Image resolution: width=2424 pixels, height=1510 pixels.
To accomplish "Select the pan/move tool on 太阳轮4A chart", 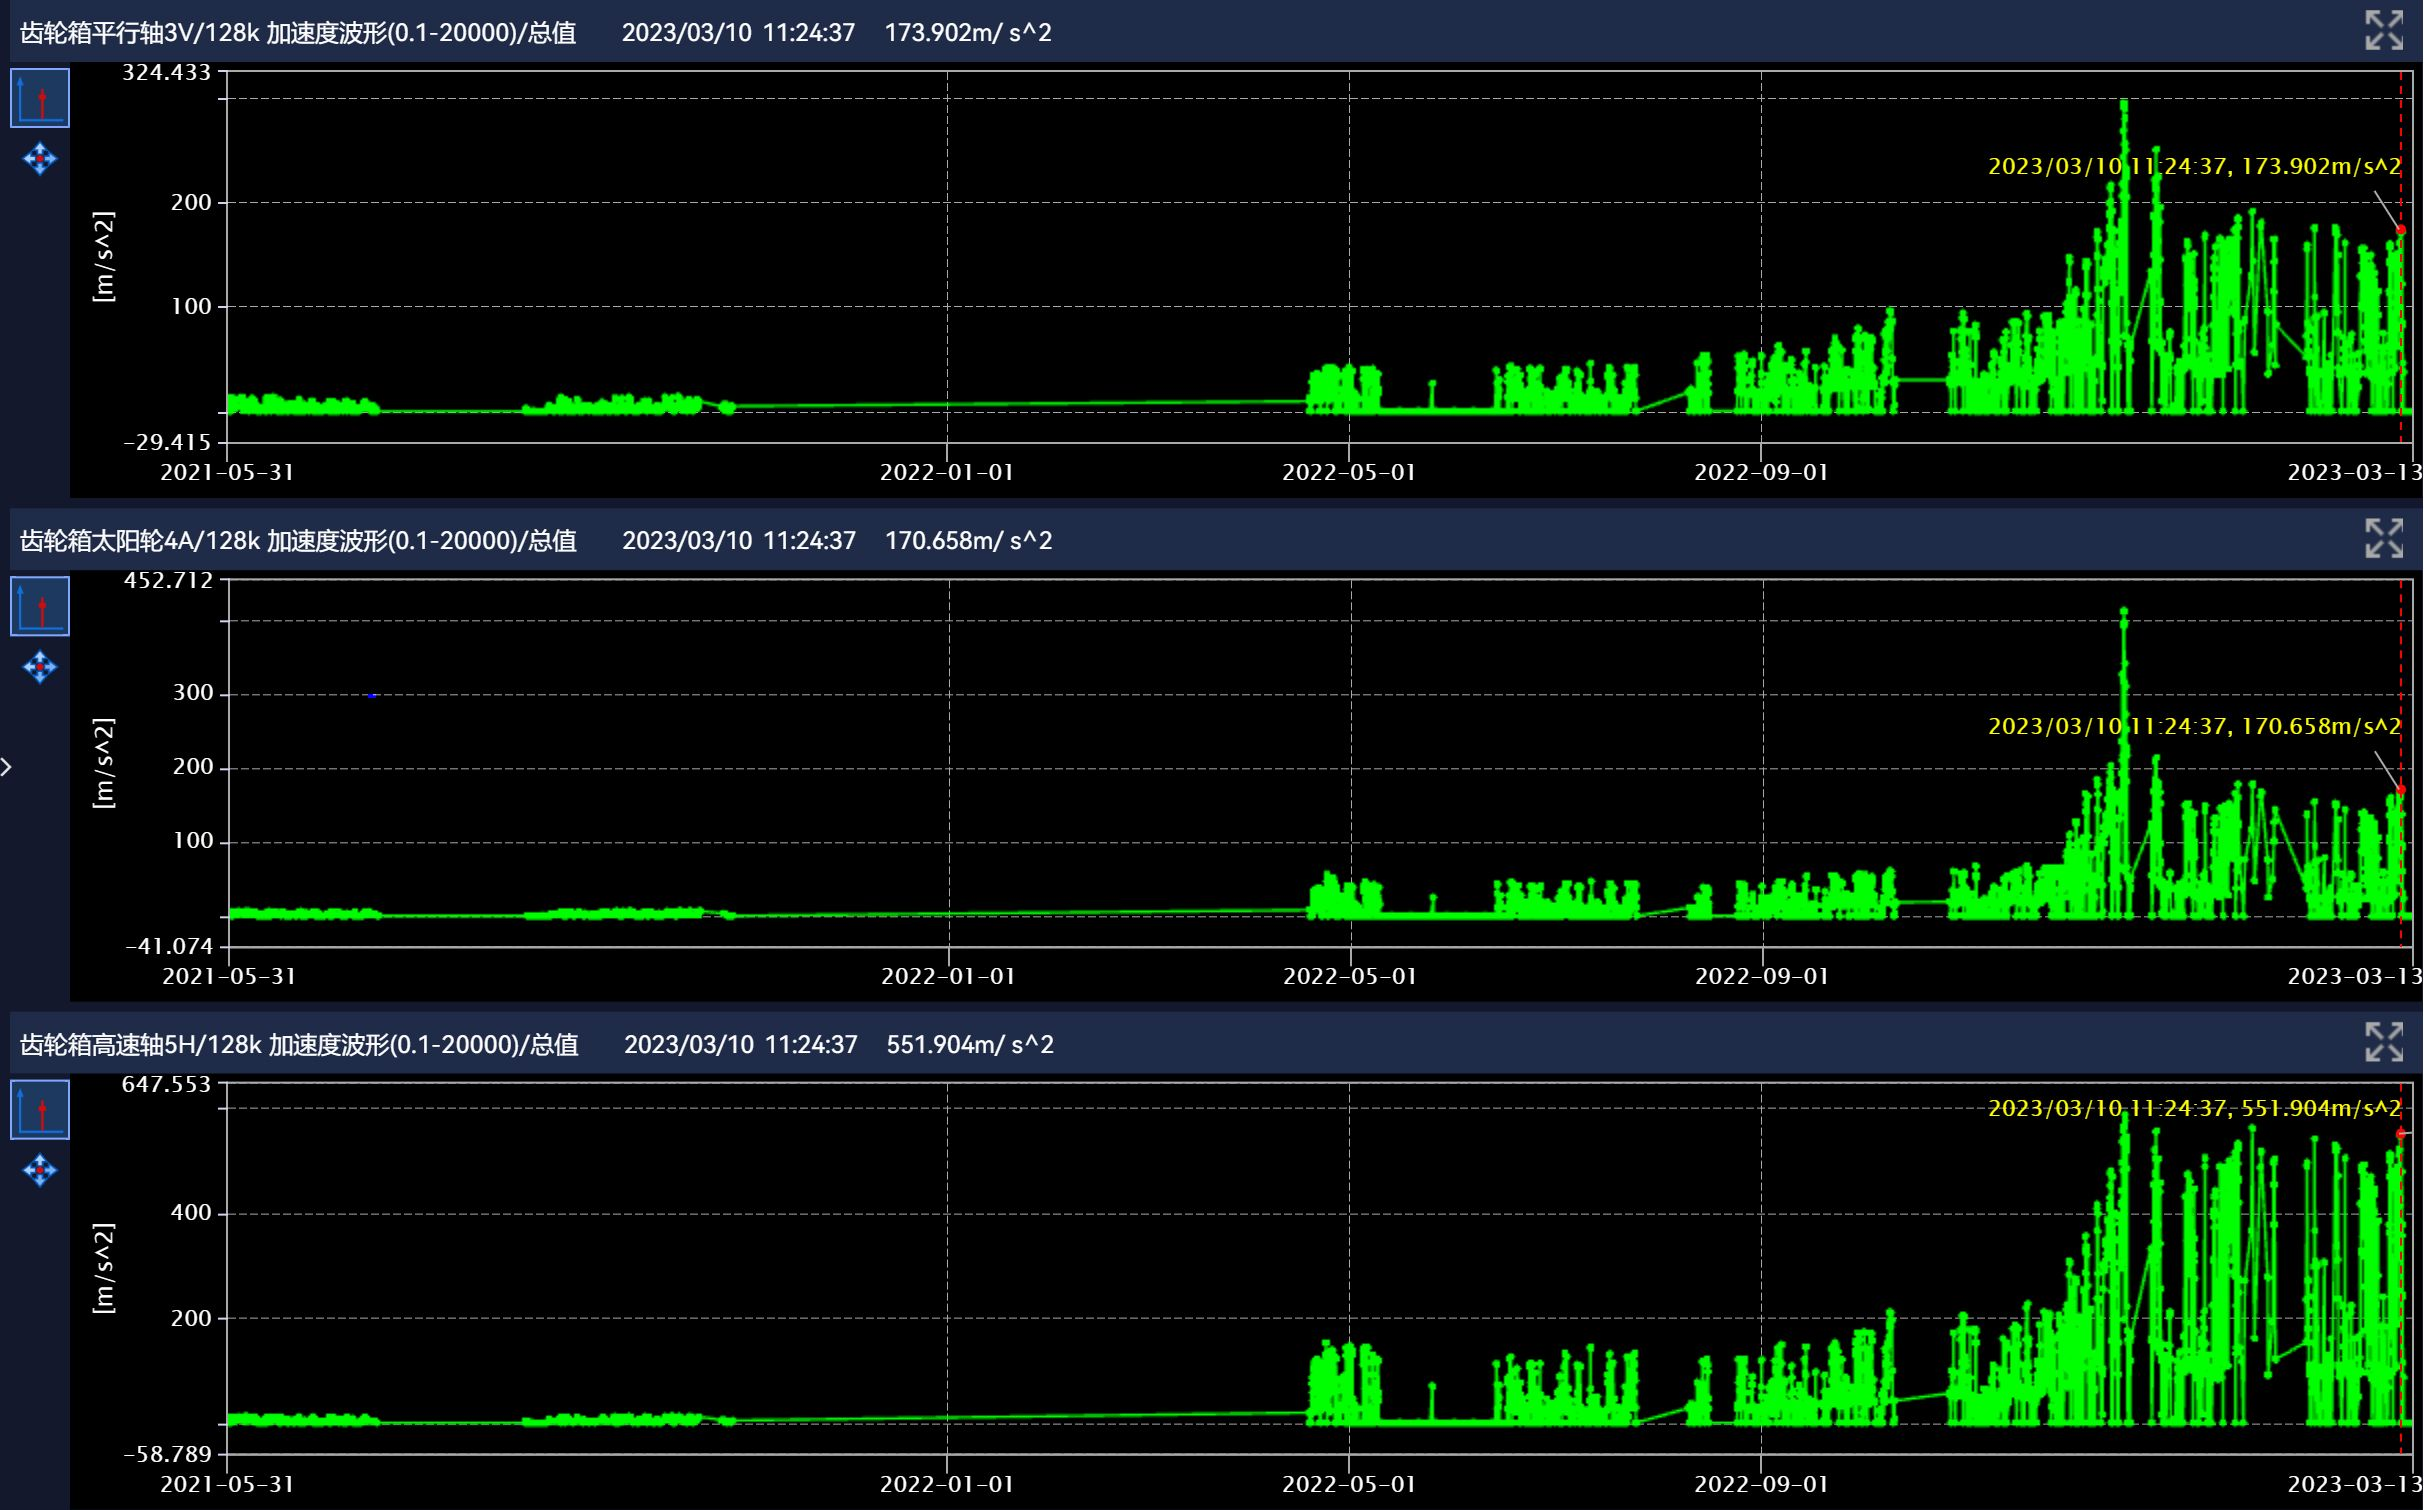I will tap(40, 667).
